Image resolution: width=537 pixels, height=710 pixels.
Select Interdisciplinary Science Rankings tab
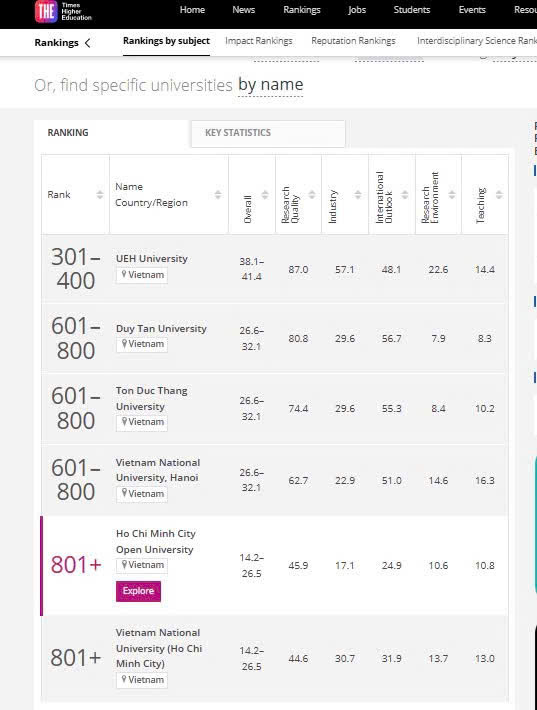coord(477,41)
